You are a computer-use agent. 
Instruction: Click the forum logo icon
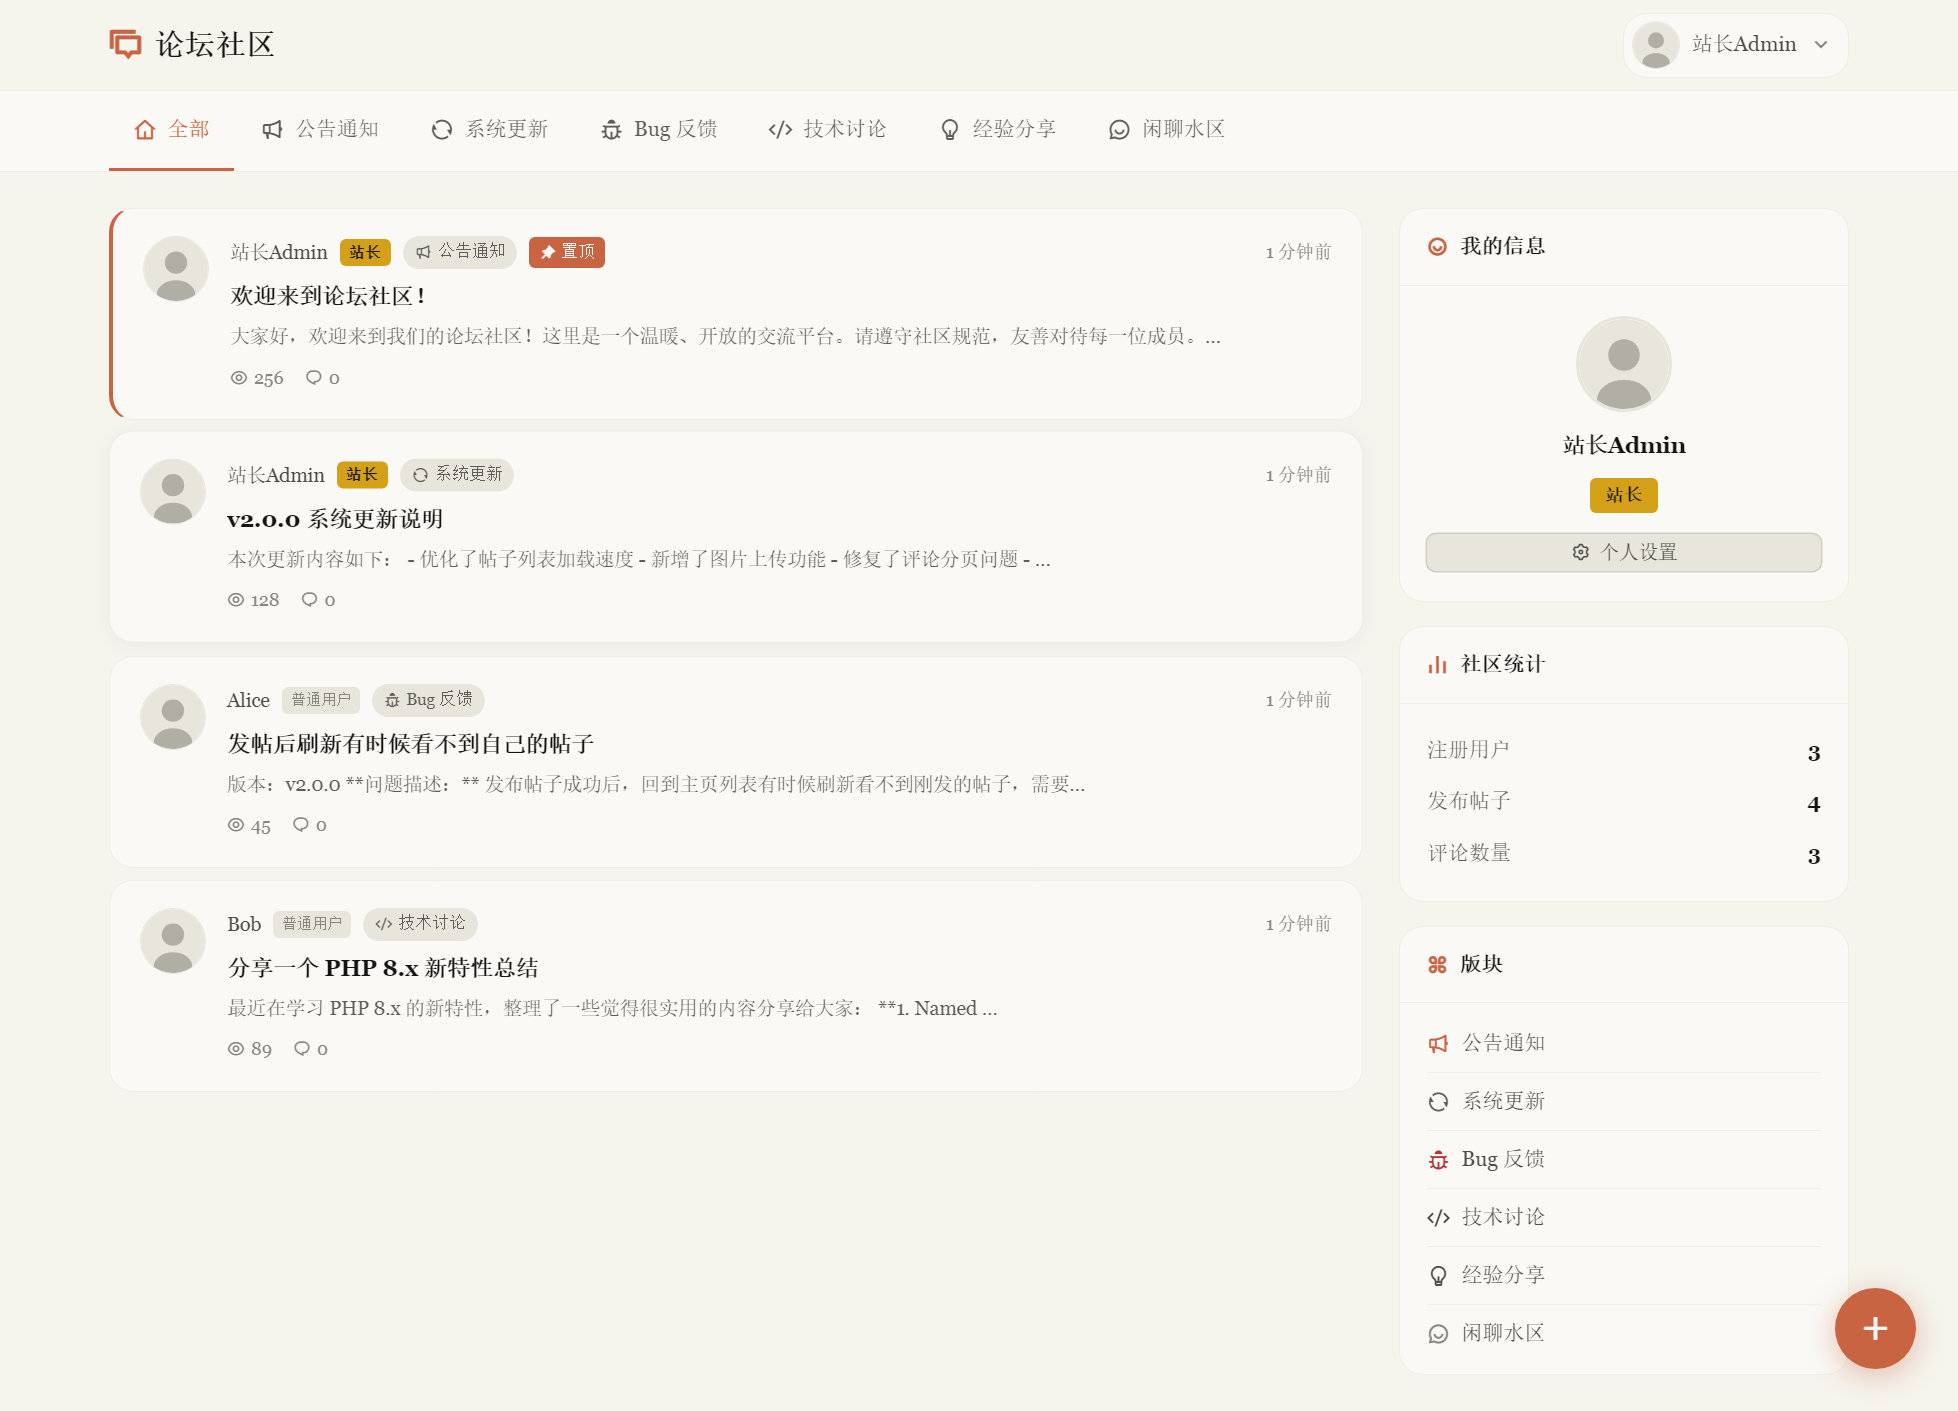pyautogui.click(x=125, y=44)
